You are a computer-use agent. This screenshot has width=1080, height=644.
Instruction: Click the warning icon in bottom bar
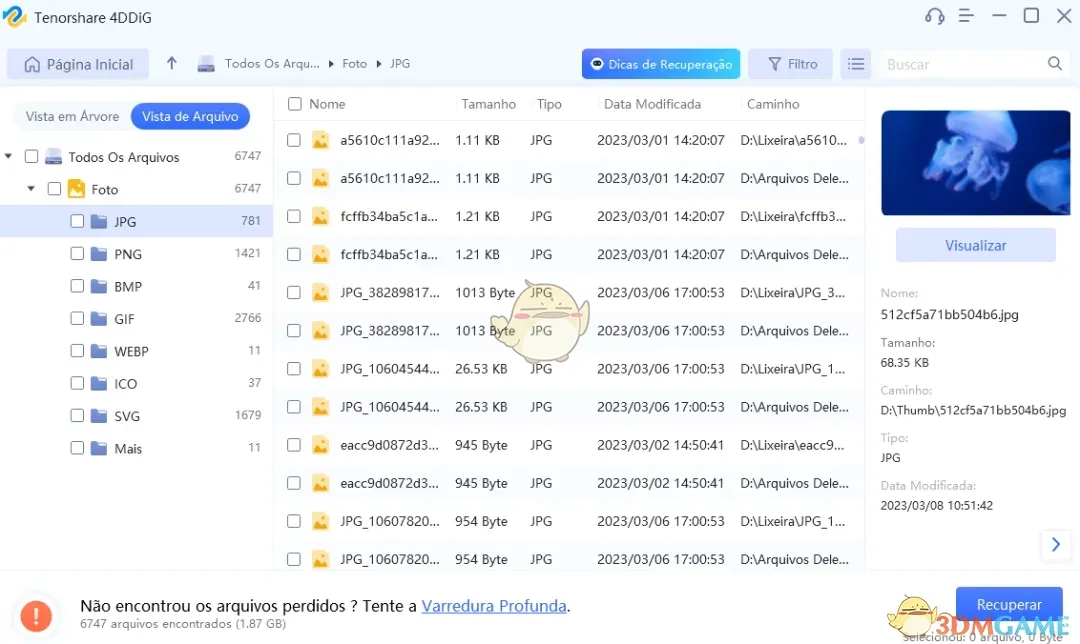pyautogui.click(x=36, y=616)
